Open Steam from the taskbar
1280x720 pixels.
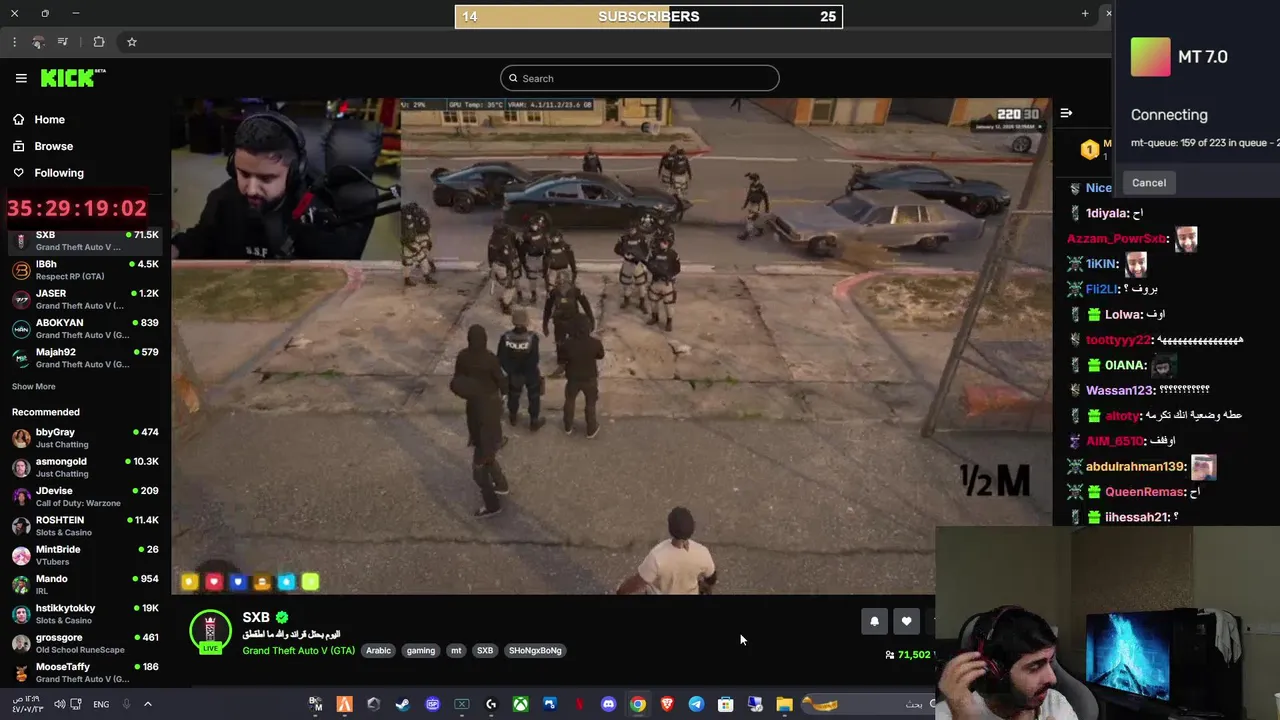(403, 704)
